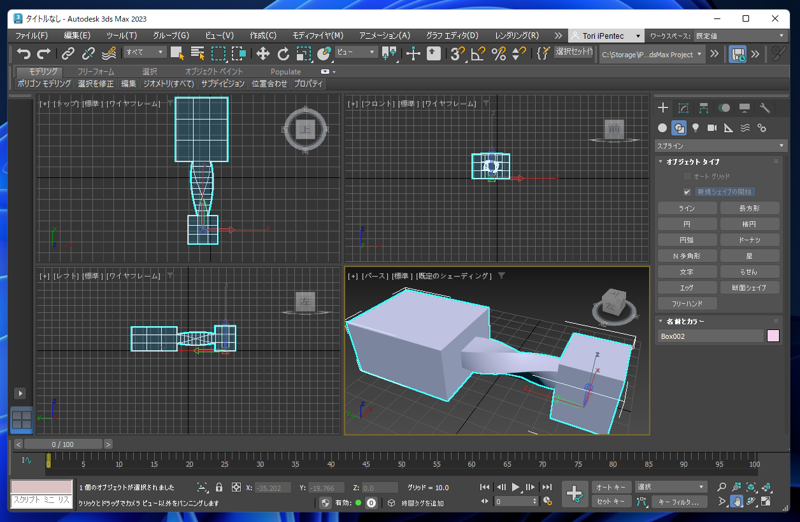Open the スプライン category dropdown
The image size is (800, 522).
pos(720,146)
